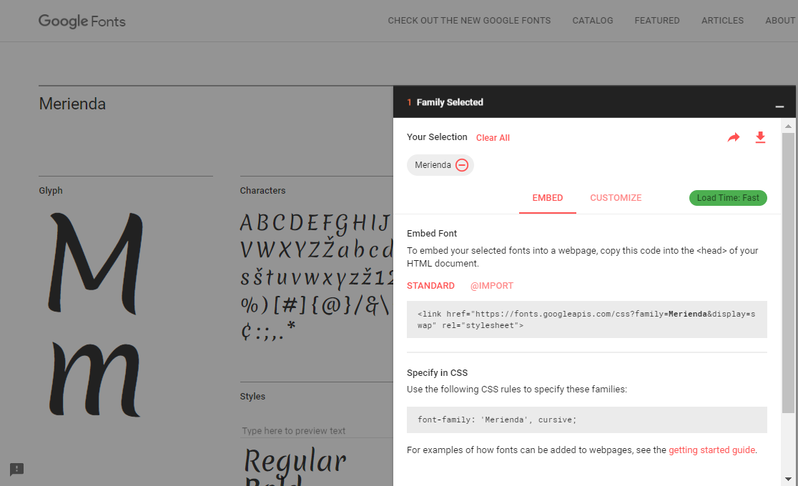Switch to the Embed tab
The height and width of the screenshot is (486, 798).
[548, 198]
